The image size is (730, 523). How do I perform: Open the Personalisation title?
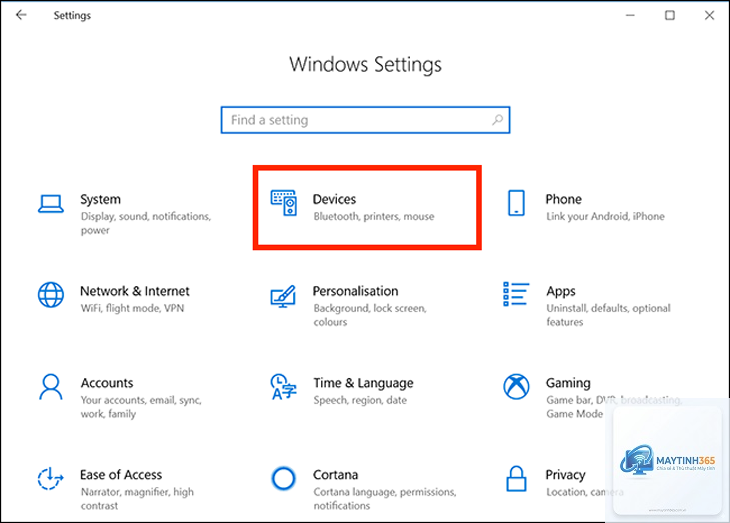tap(355, 291)
